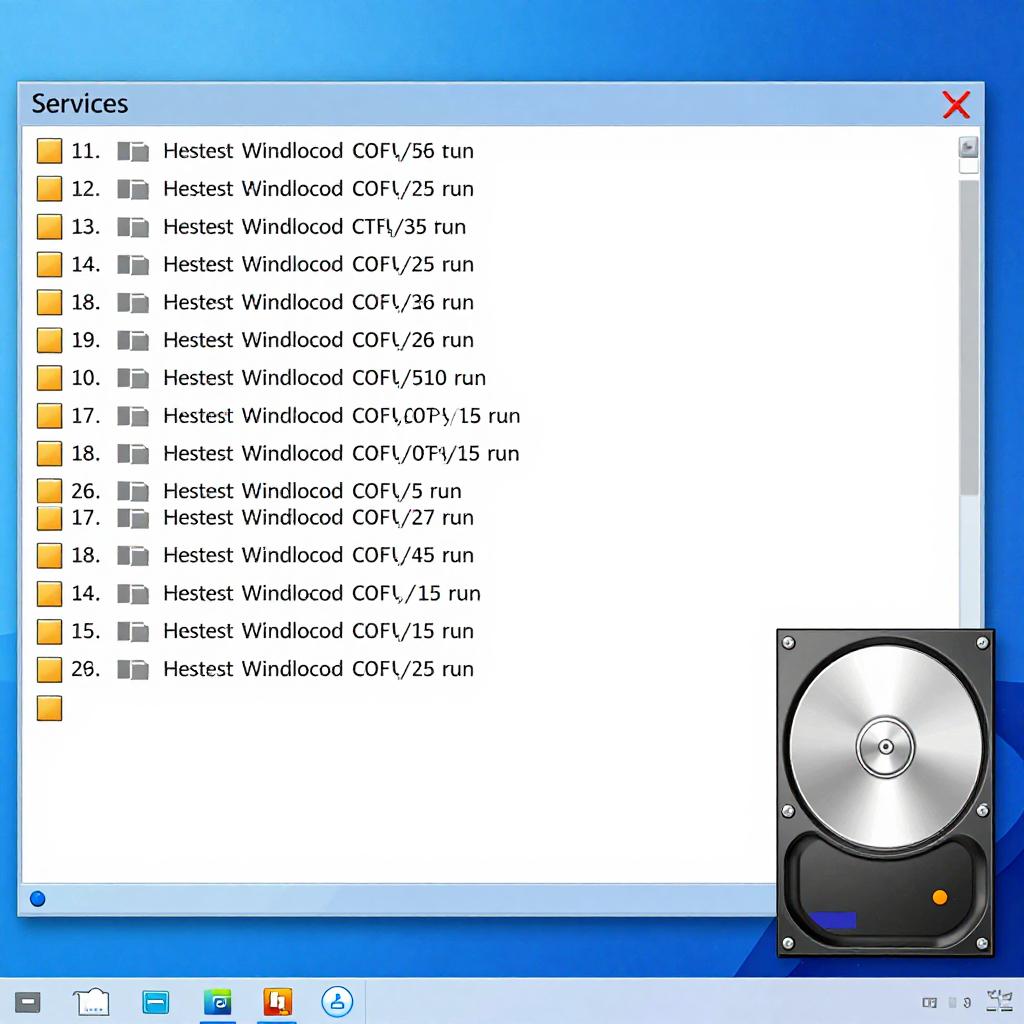Click the orange square beside row 14. COFl/25

click(49, 264)
